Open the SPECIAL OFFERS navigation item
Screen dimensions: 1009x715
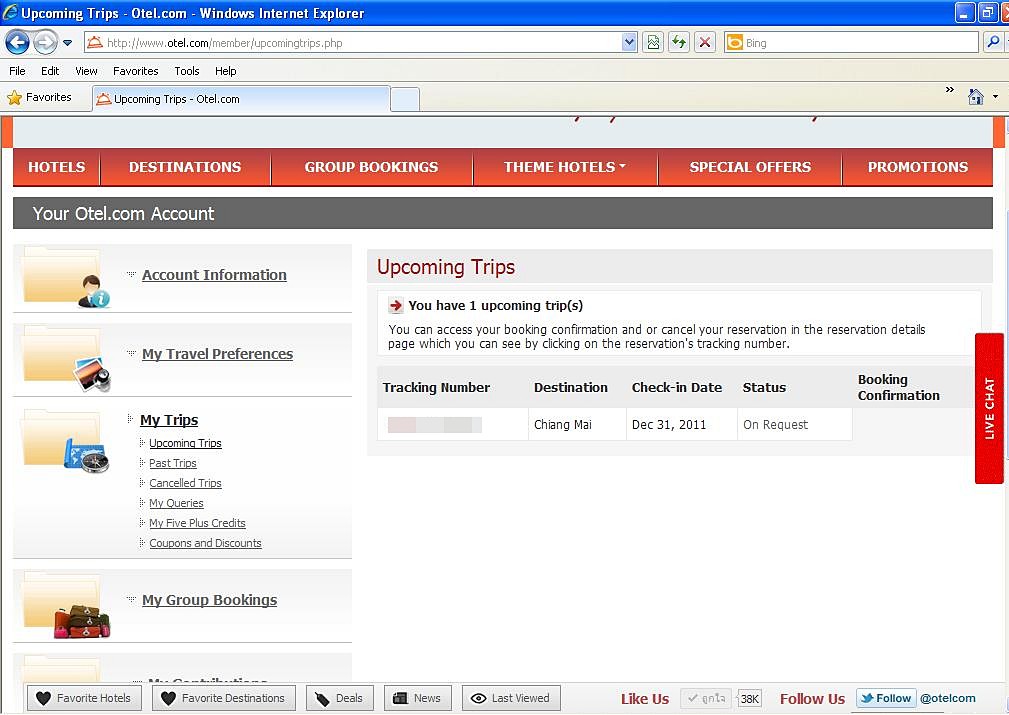click(x=750, y=167)
